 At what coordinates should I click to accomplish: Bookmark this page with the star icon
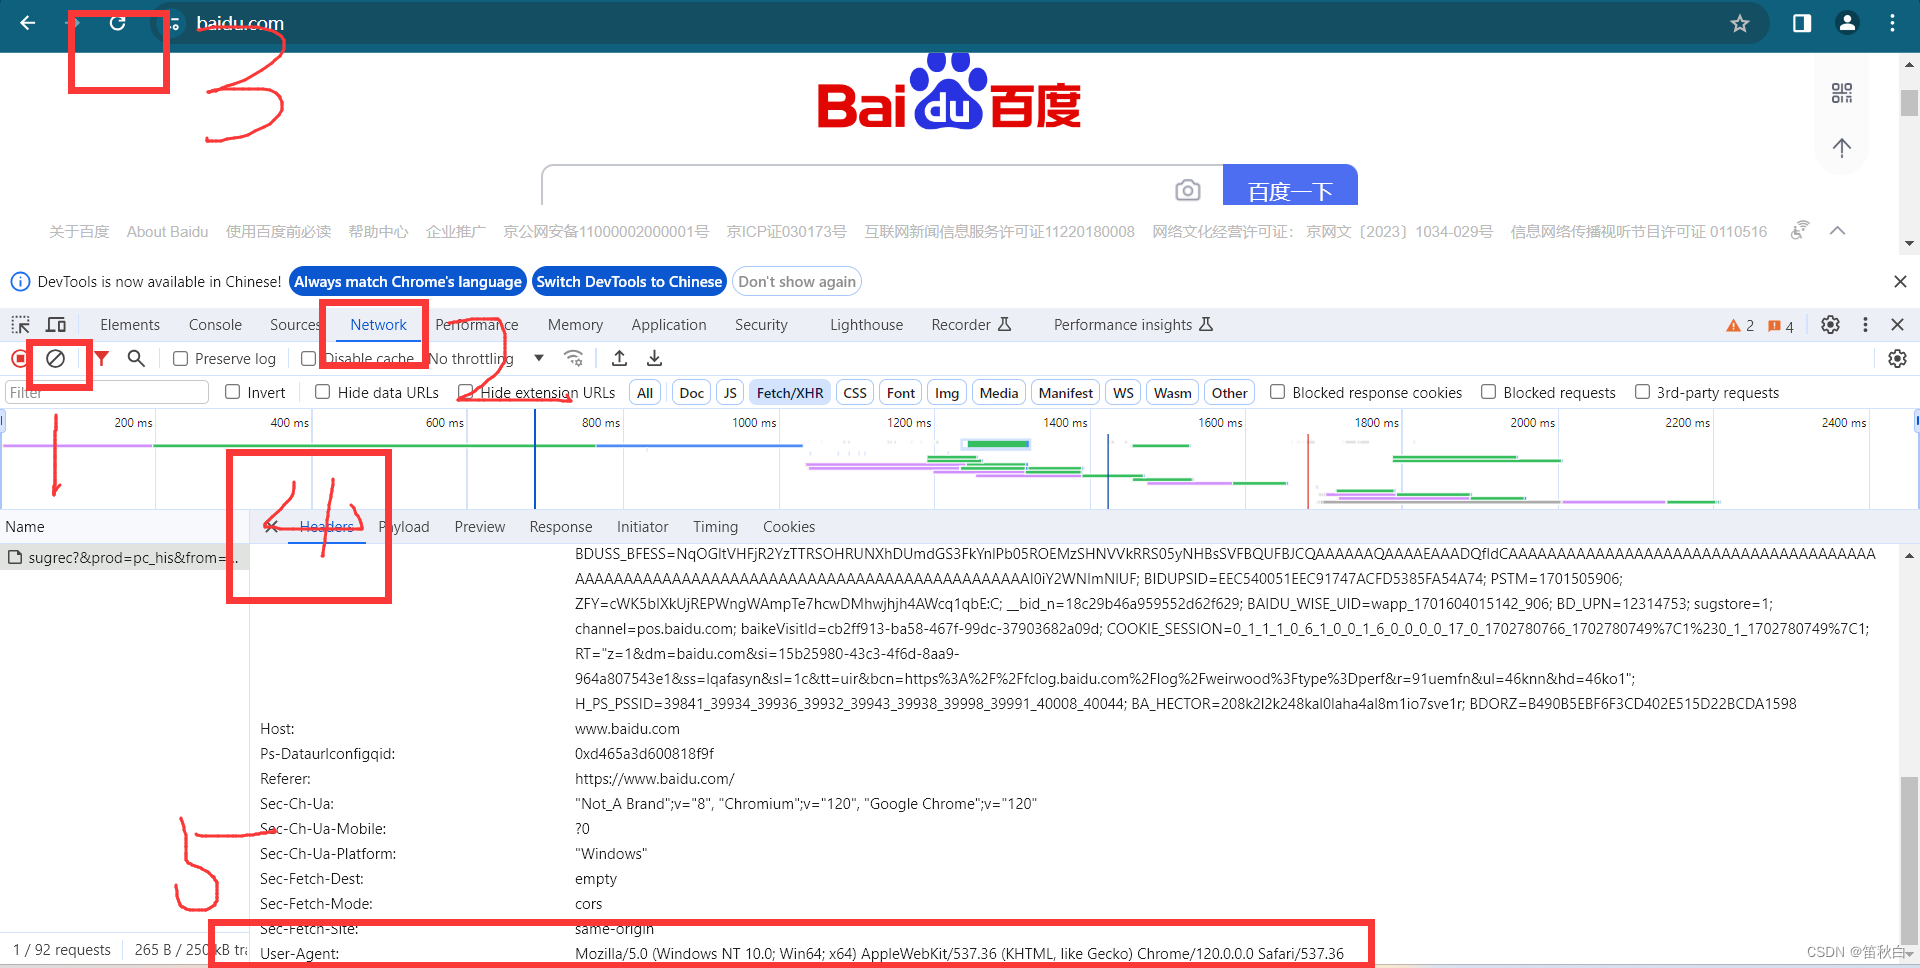pos(1740,23)
